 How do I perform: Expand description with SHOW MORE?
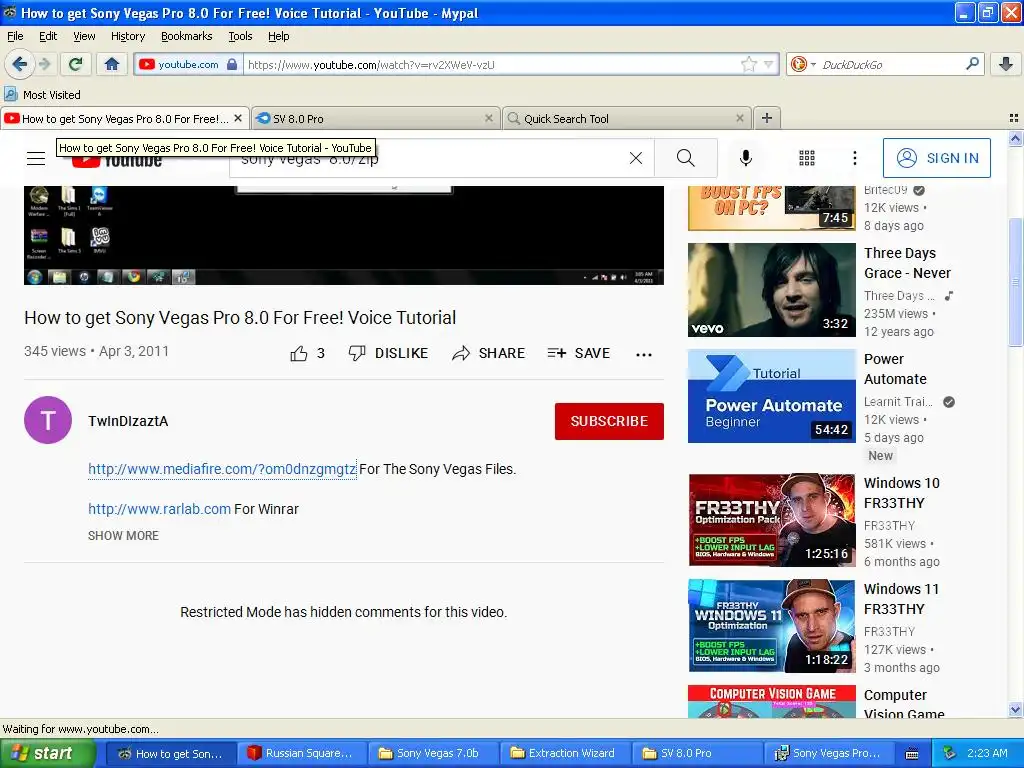123,536
